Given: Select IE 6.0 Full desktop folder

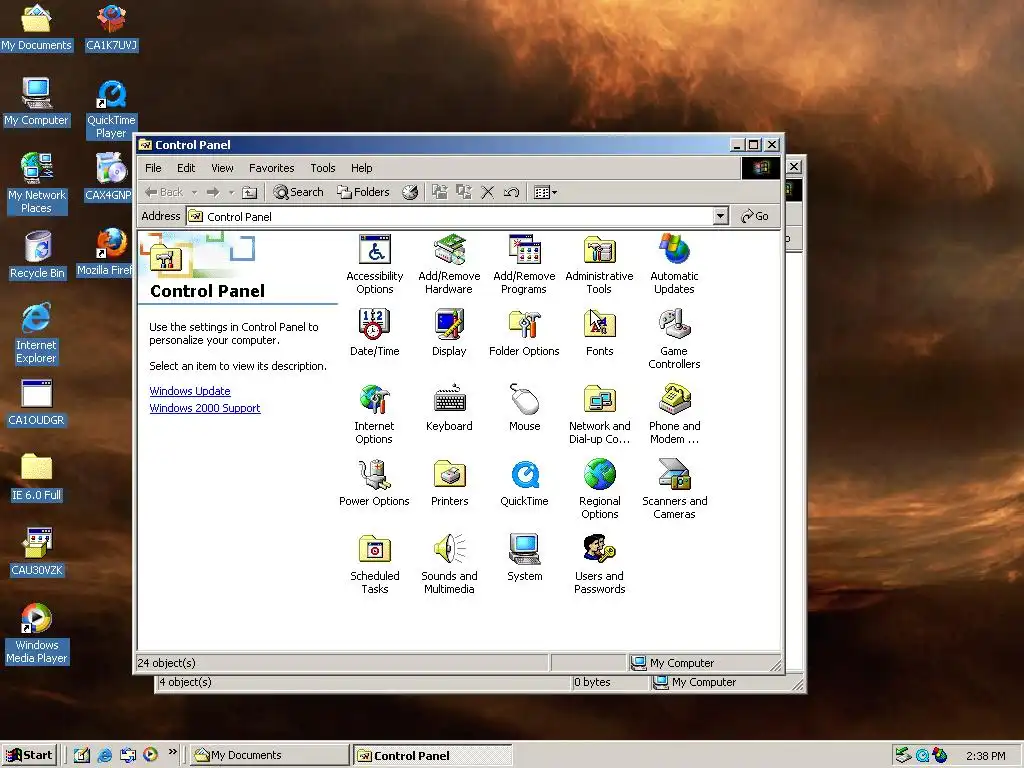Looking at the screenshot, I should (37, 477).
